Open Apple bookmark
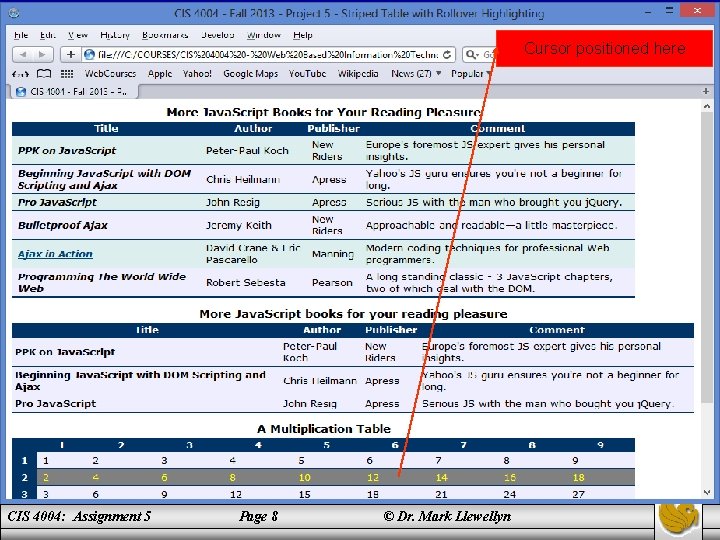This screenshot has height=540, width=720. tap(160, 73)
